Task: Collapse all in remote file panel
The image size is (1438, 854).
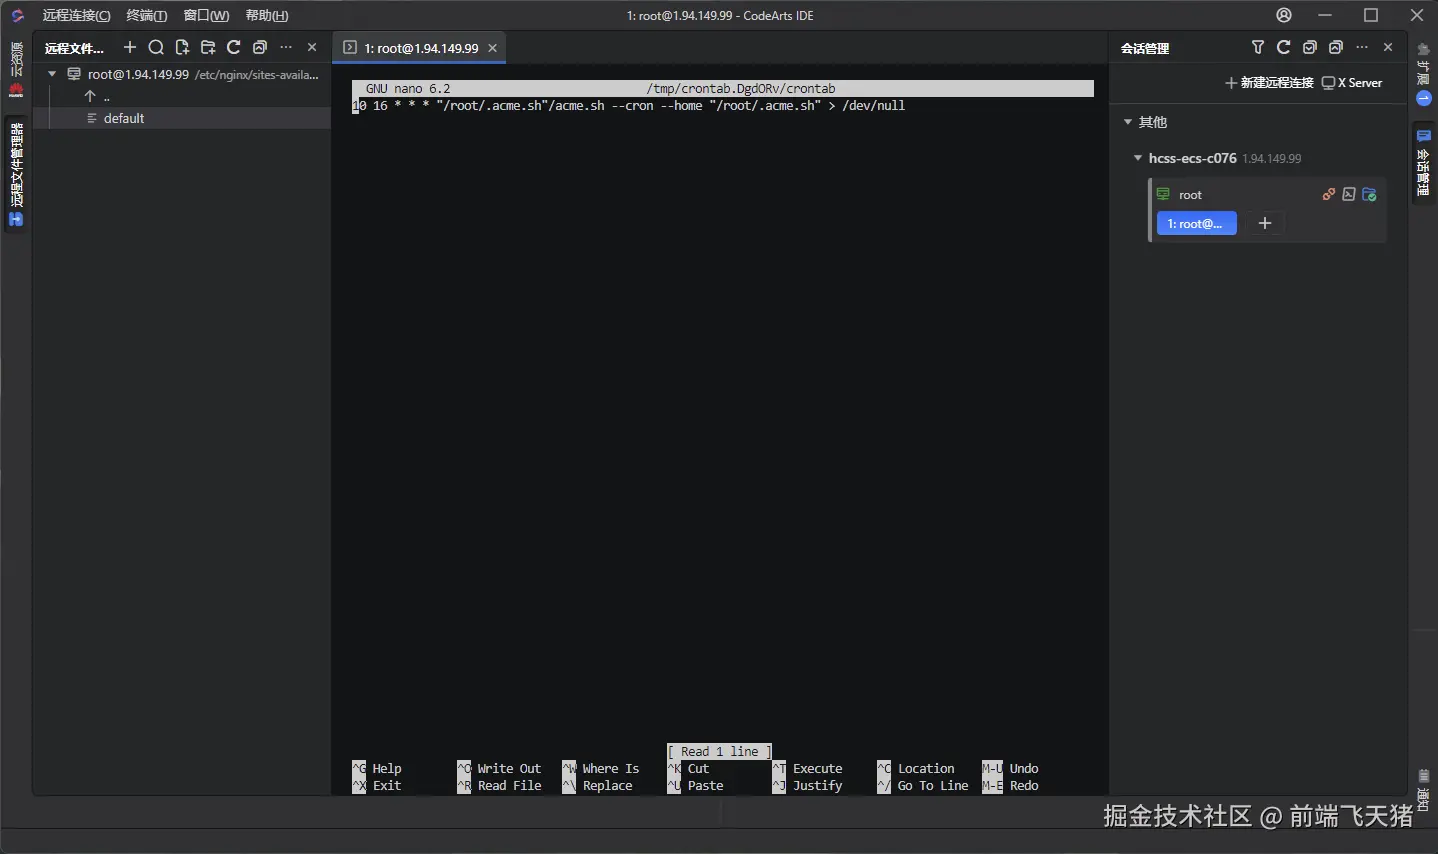Action: tap(260, 47)
